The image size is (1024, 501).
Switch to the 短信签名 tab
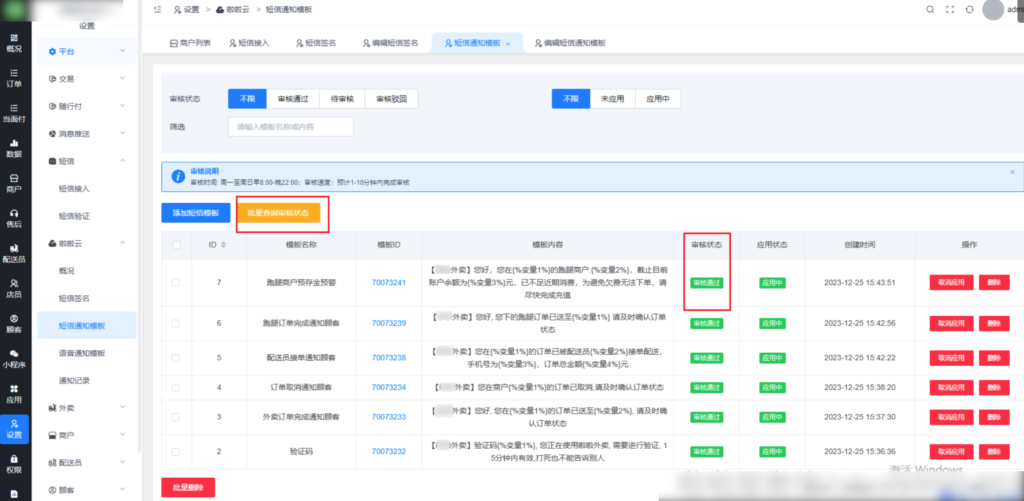(x=316, y=43)
